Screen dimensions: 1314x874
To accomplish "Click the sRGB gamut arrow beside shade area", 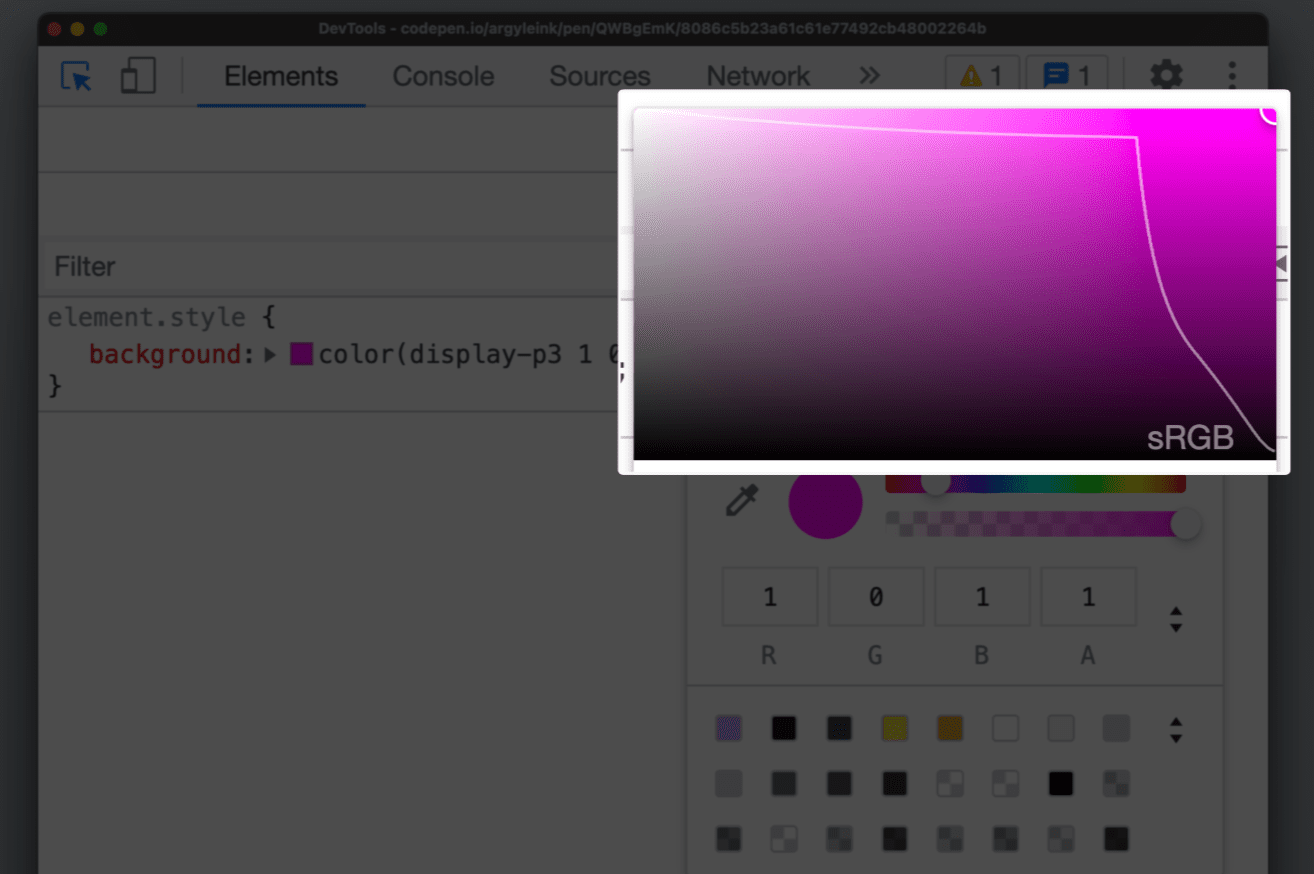I will tap(1281, 262).
